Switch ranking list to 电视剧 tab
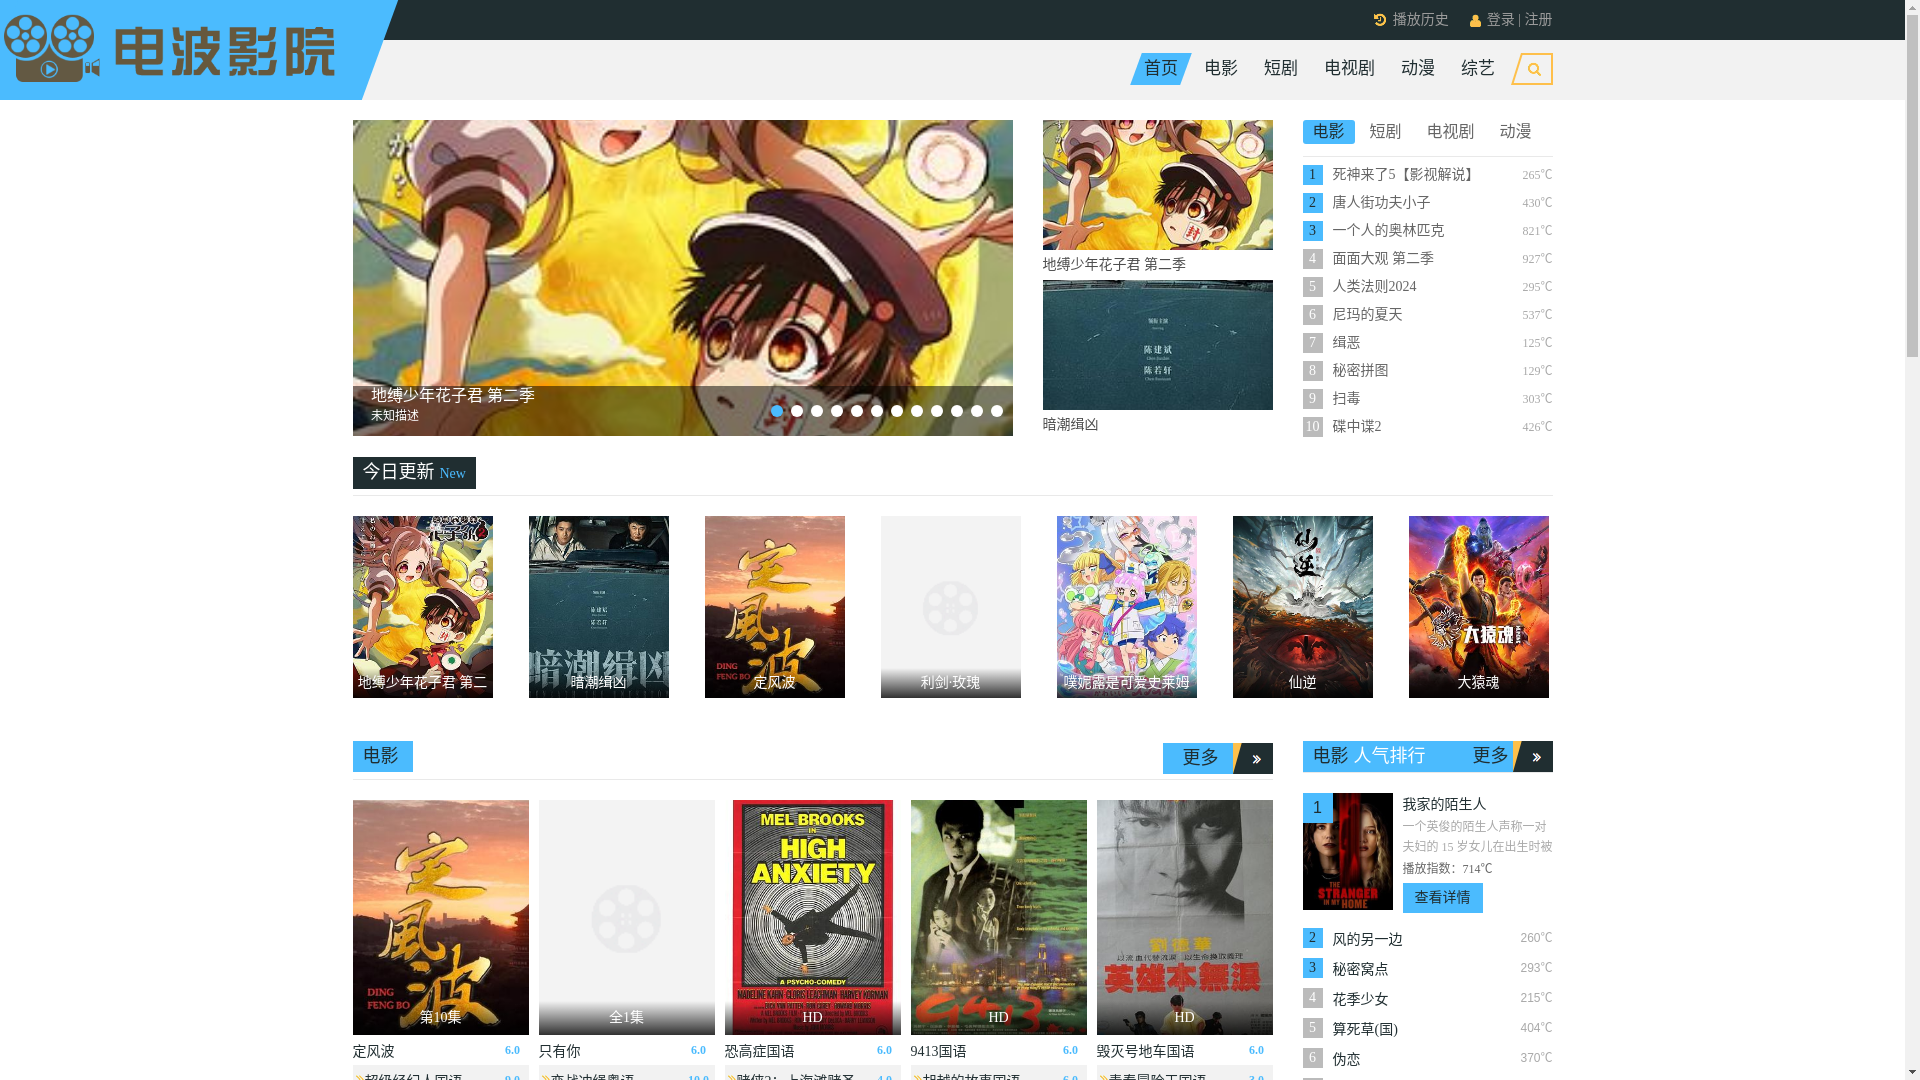 point(1450,132)
